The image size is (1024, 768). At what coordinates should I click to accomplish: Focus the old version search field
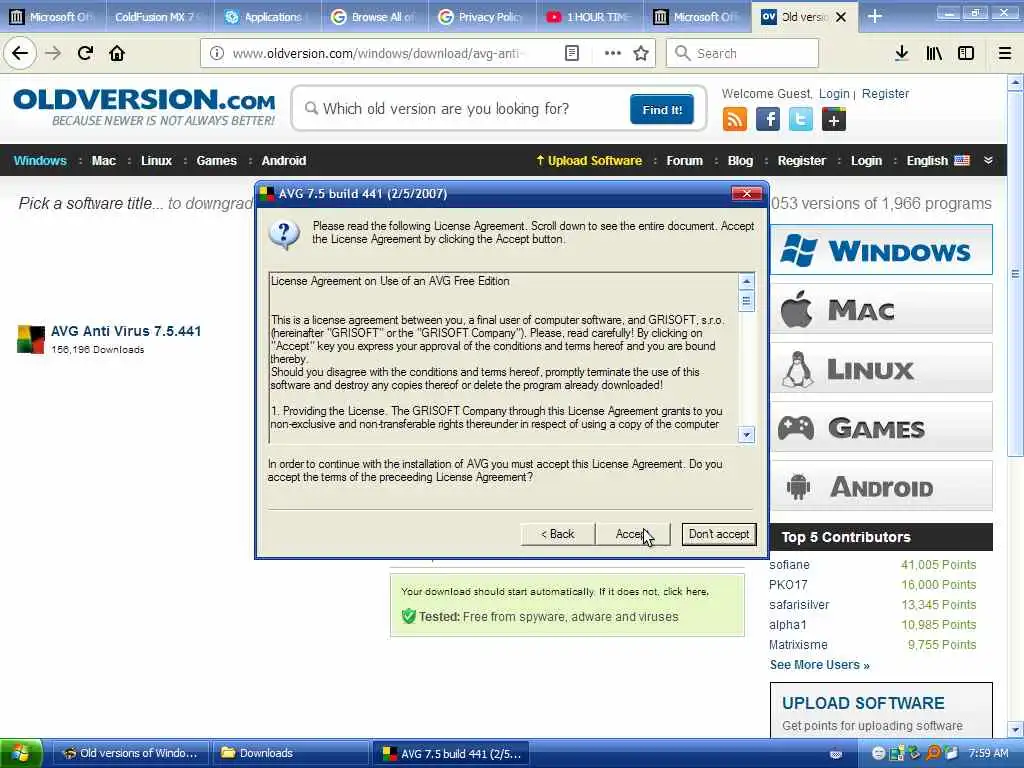point(464,109)
